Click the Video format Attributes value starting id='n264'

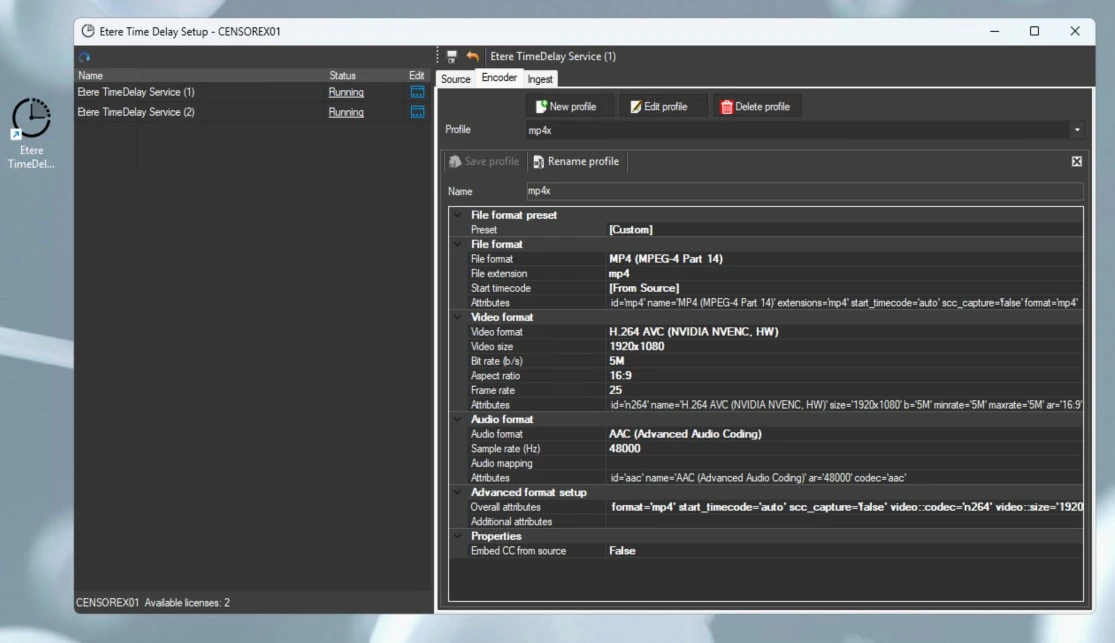846,405
